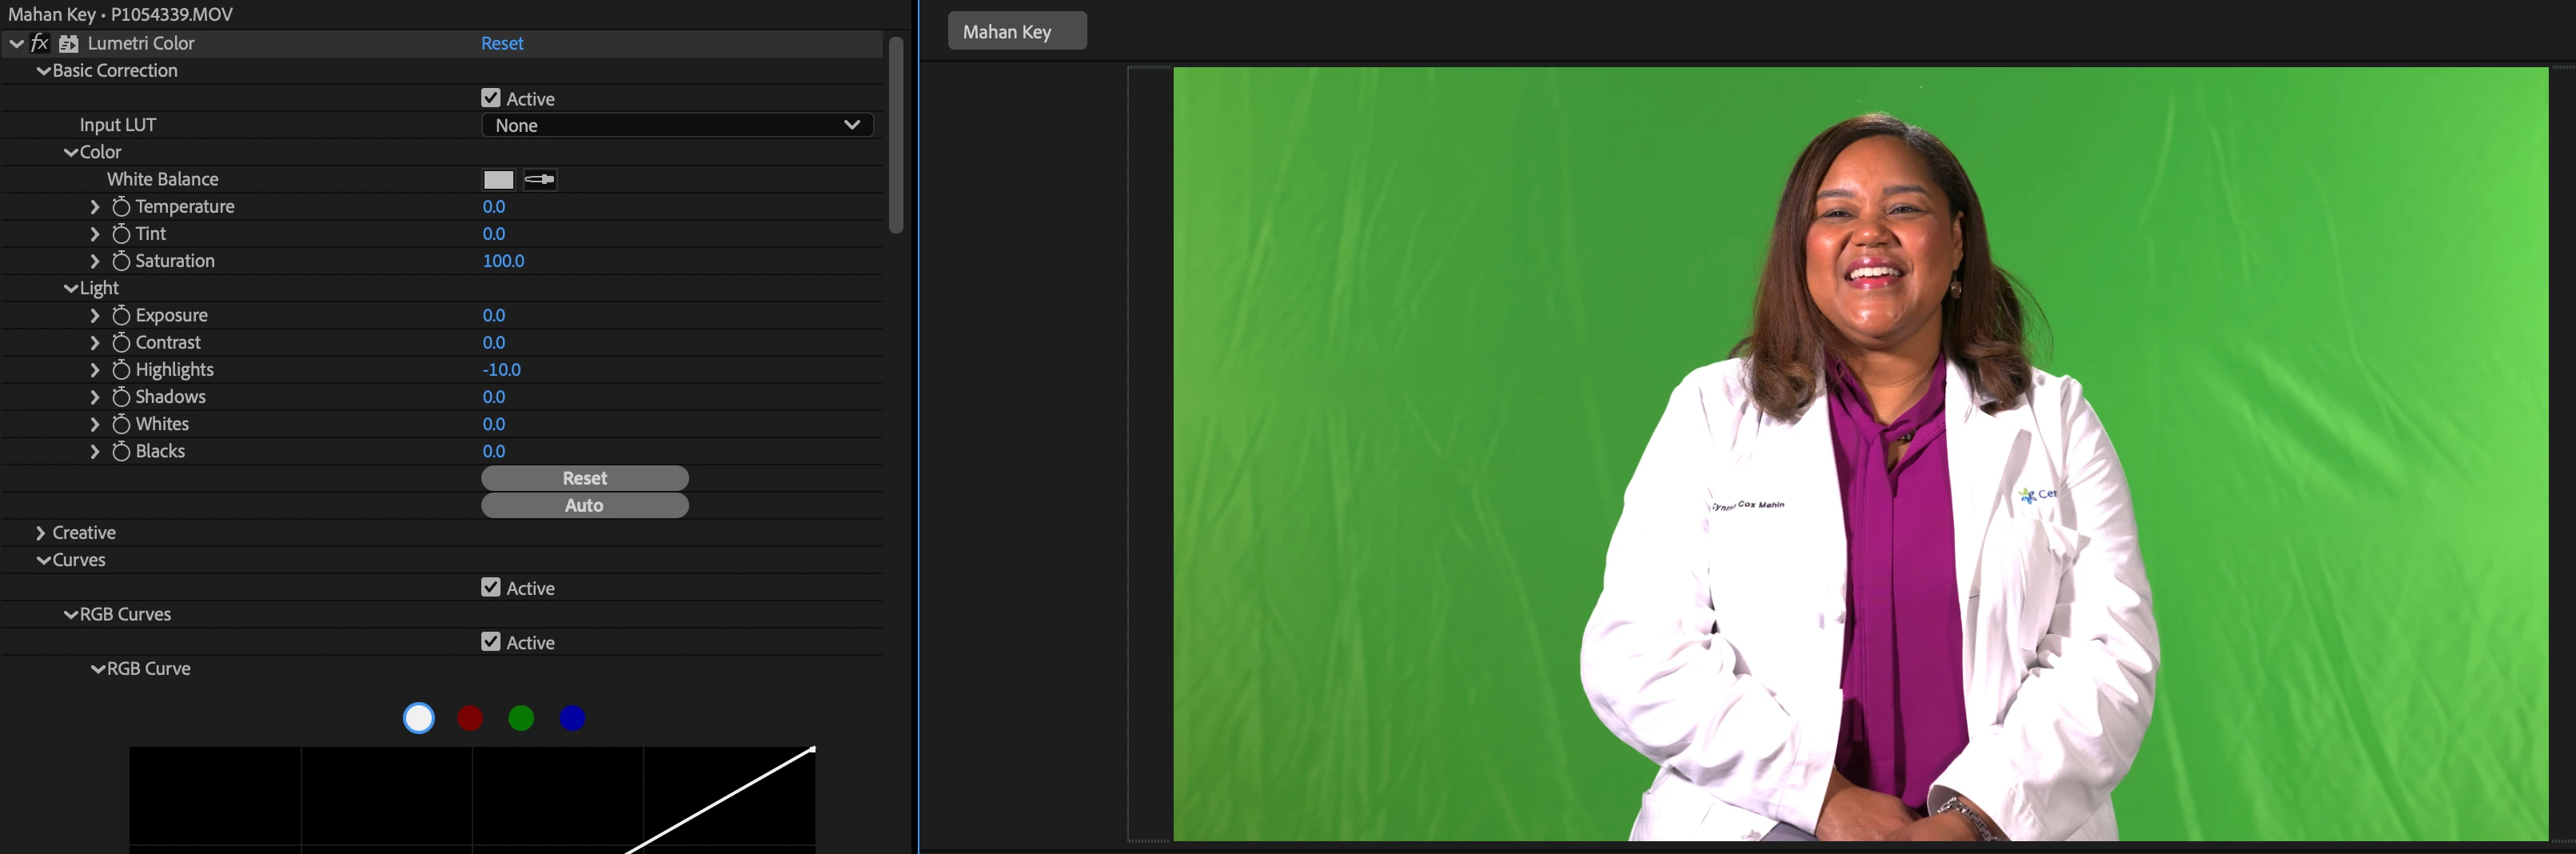Expand the Creative section
Viewport: 2576px width, 854px height.
pos(41,533)
